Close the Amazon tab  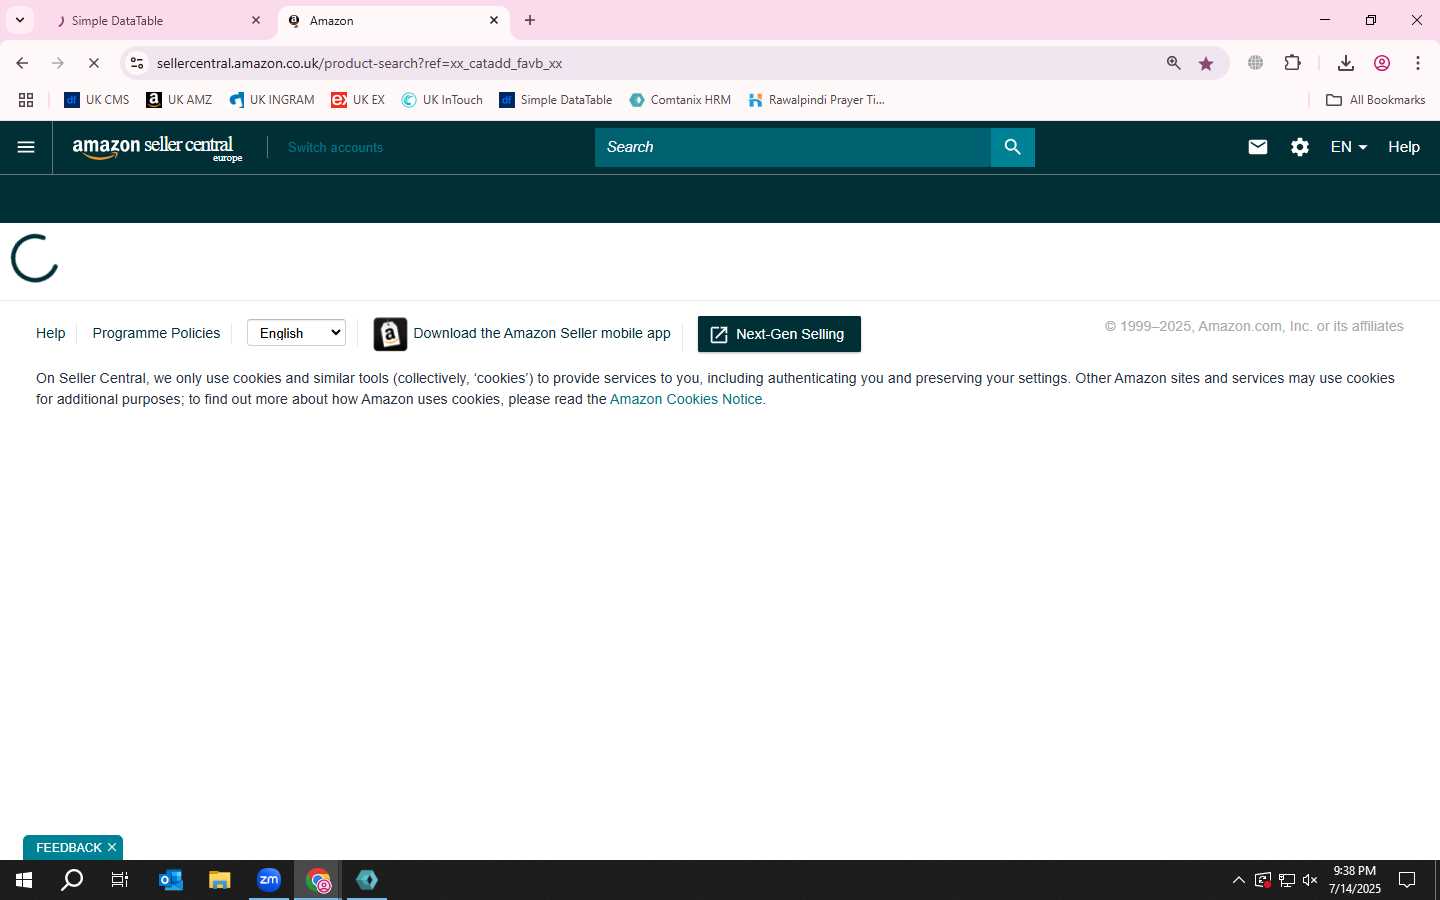494,20
